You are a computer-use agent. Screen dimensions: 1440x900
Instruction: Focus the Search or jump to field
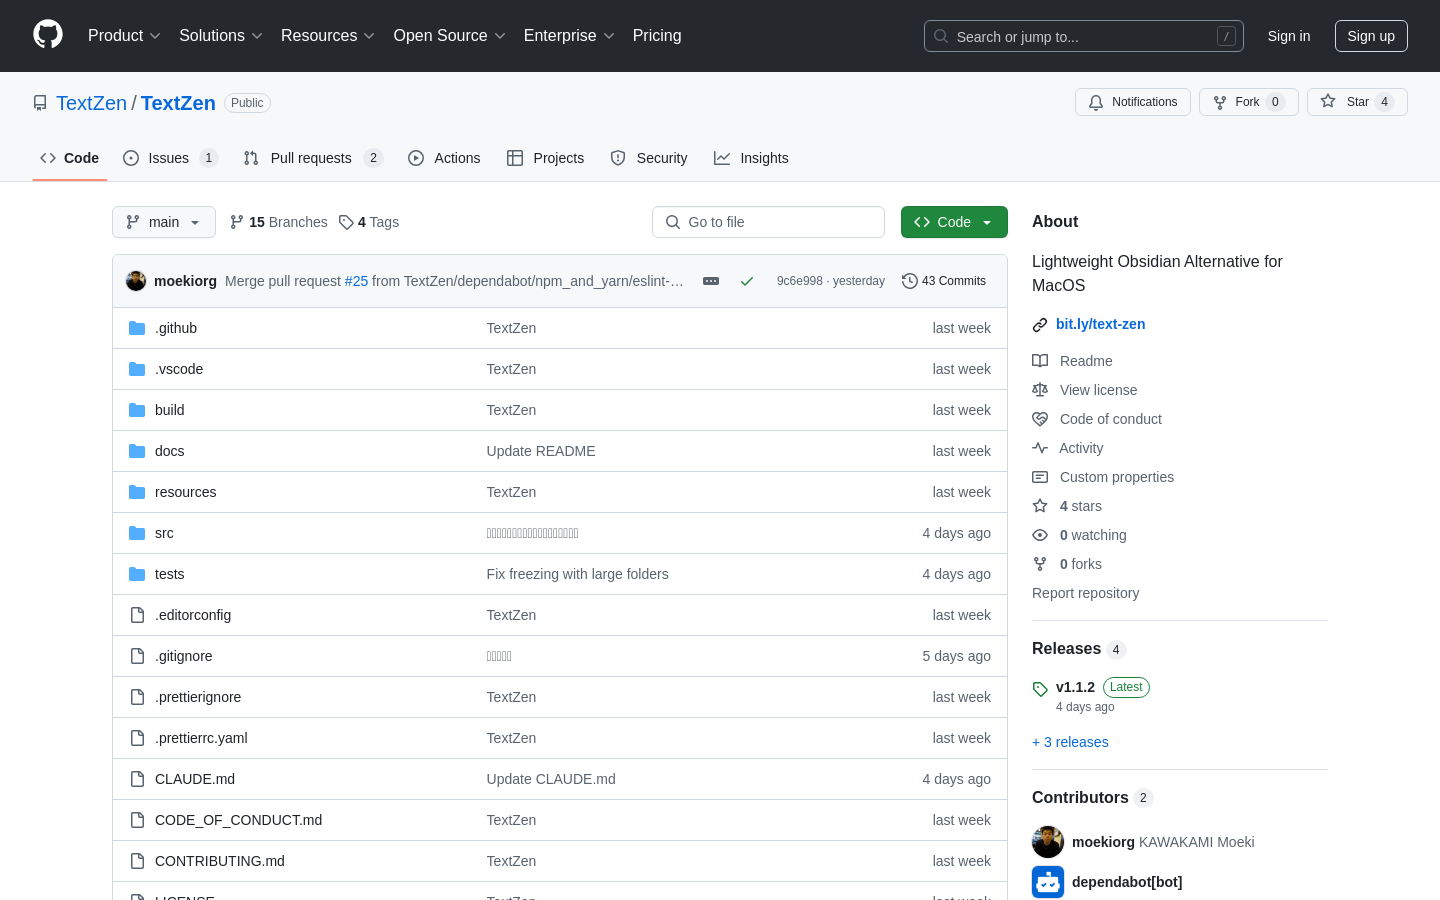coord(1084,36)
